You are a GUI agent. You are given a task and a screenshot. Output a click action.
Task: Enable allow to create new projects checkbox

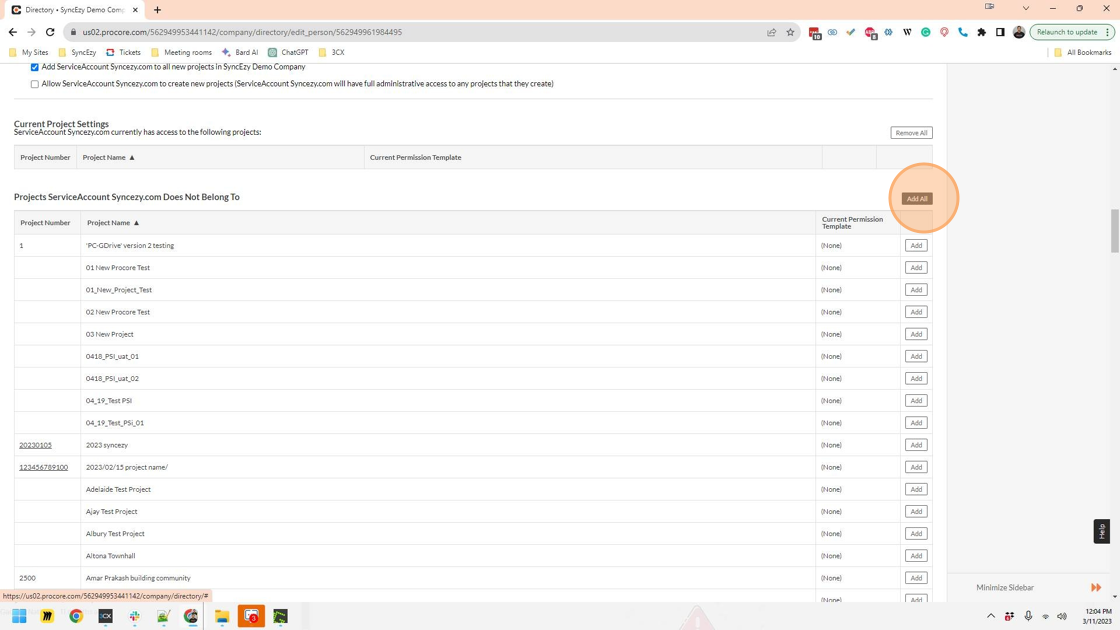tap(34, 84)
